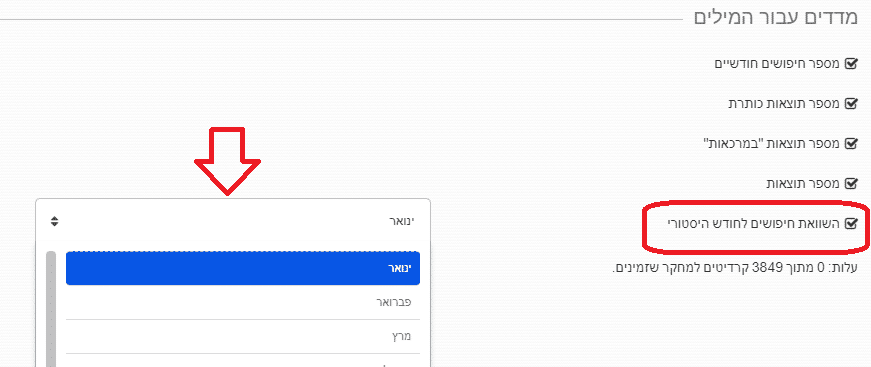Click the month list's vertical scrollbar
871x367 pixels.
coord(51,309)
